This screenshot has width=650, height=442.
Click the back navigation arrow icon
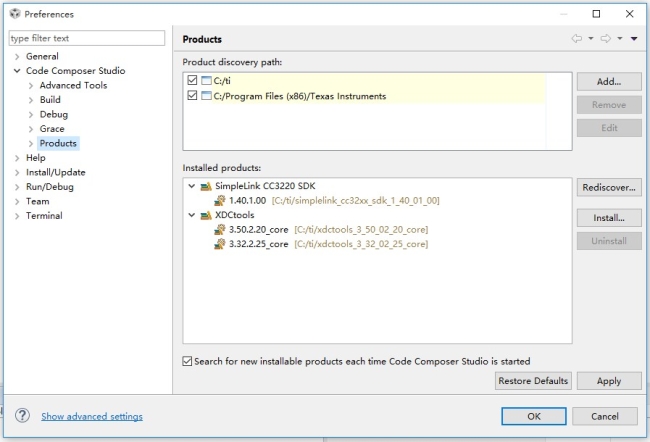coord(576,39)
